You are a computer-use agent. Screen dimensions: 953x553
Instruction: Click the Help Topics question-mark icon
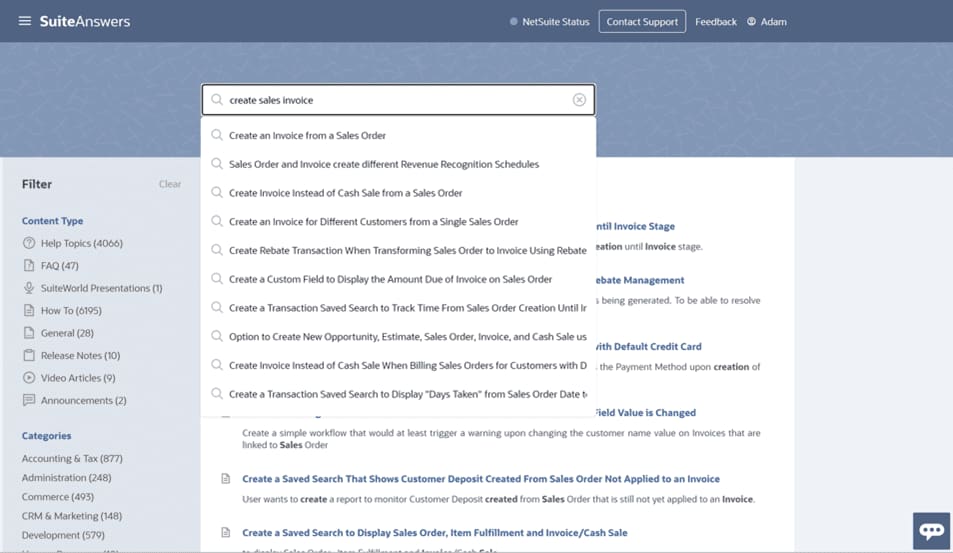pyautogui.click(x=29, y=243)
